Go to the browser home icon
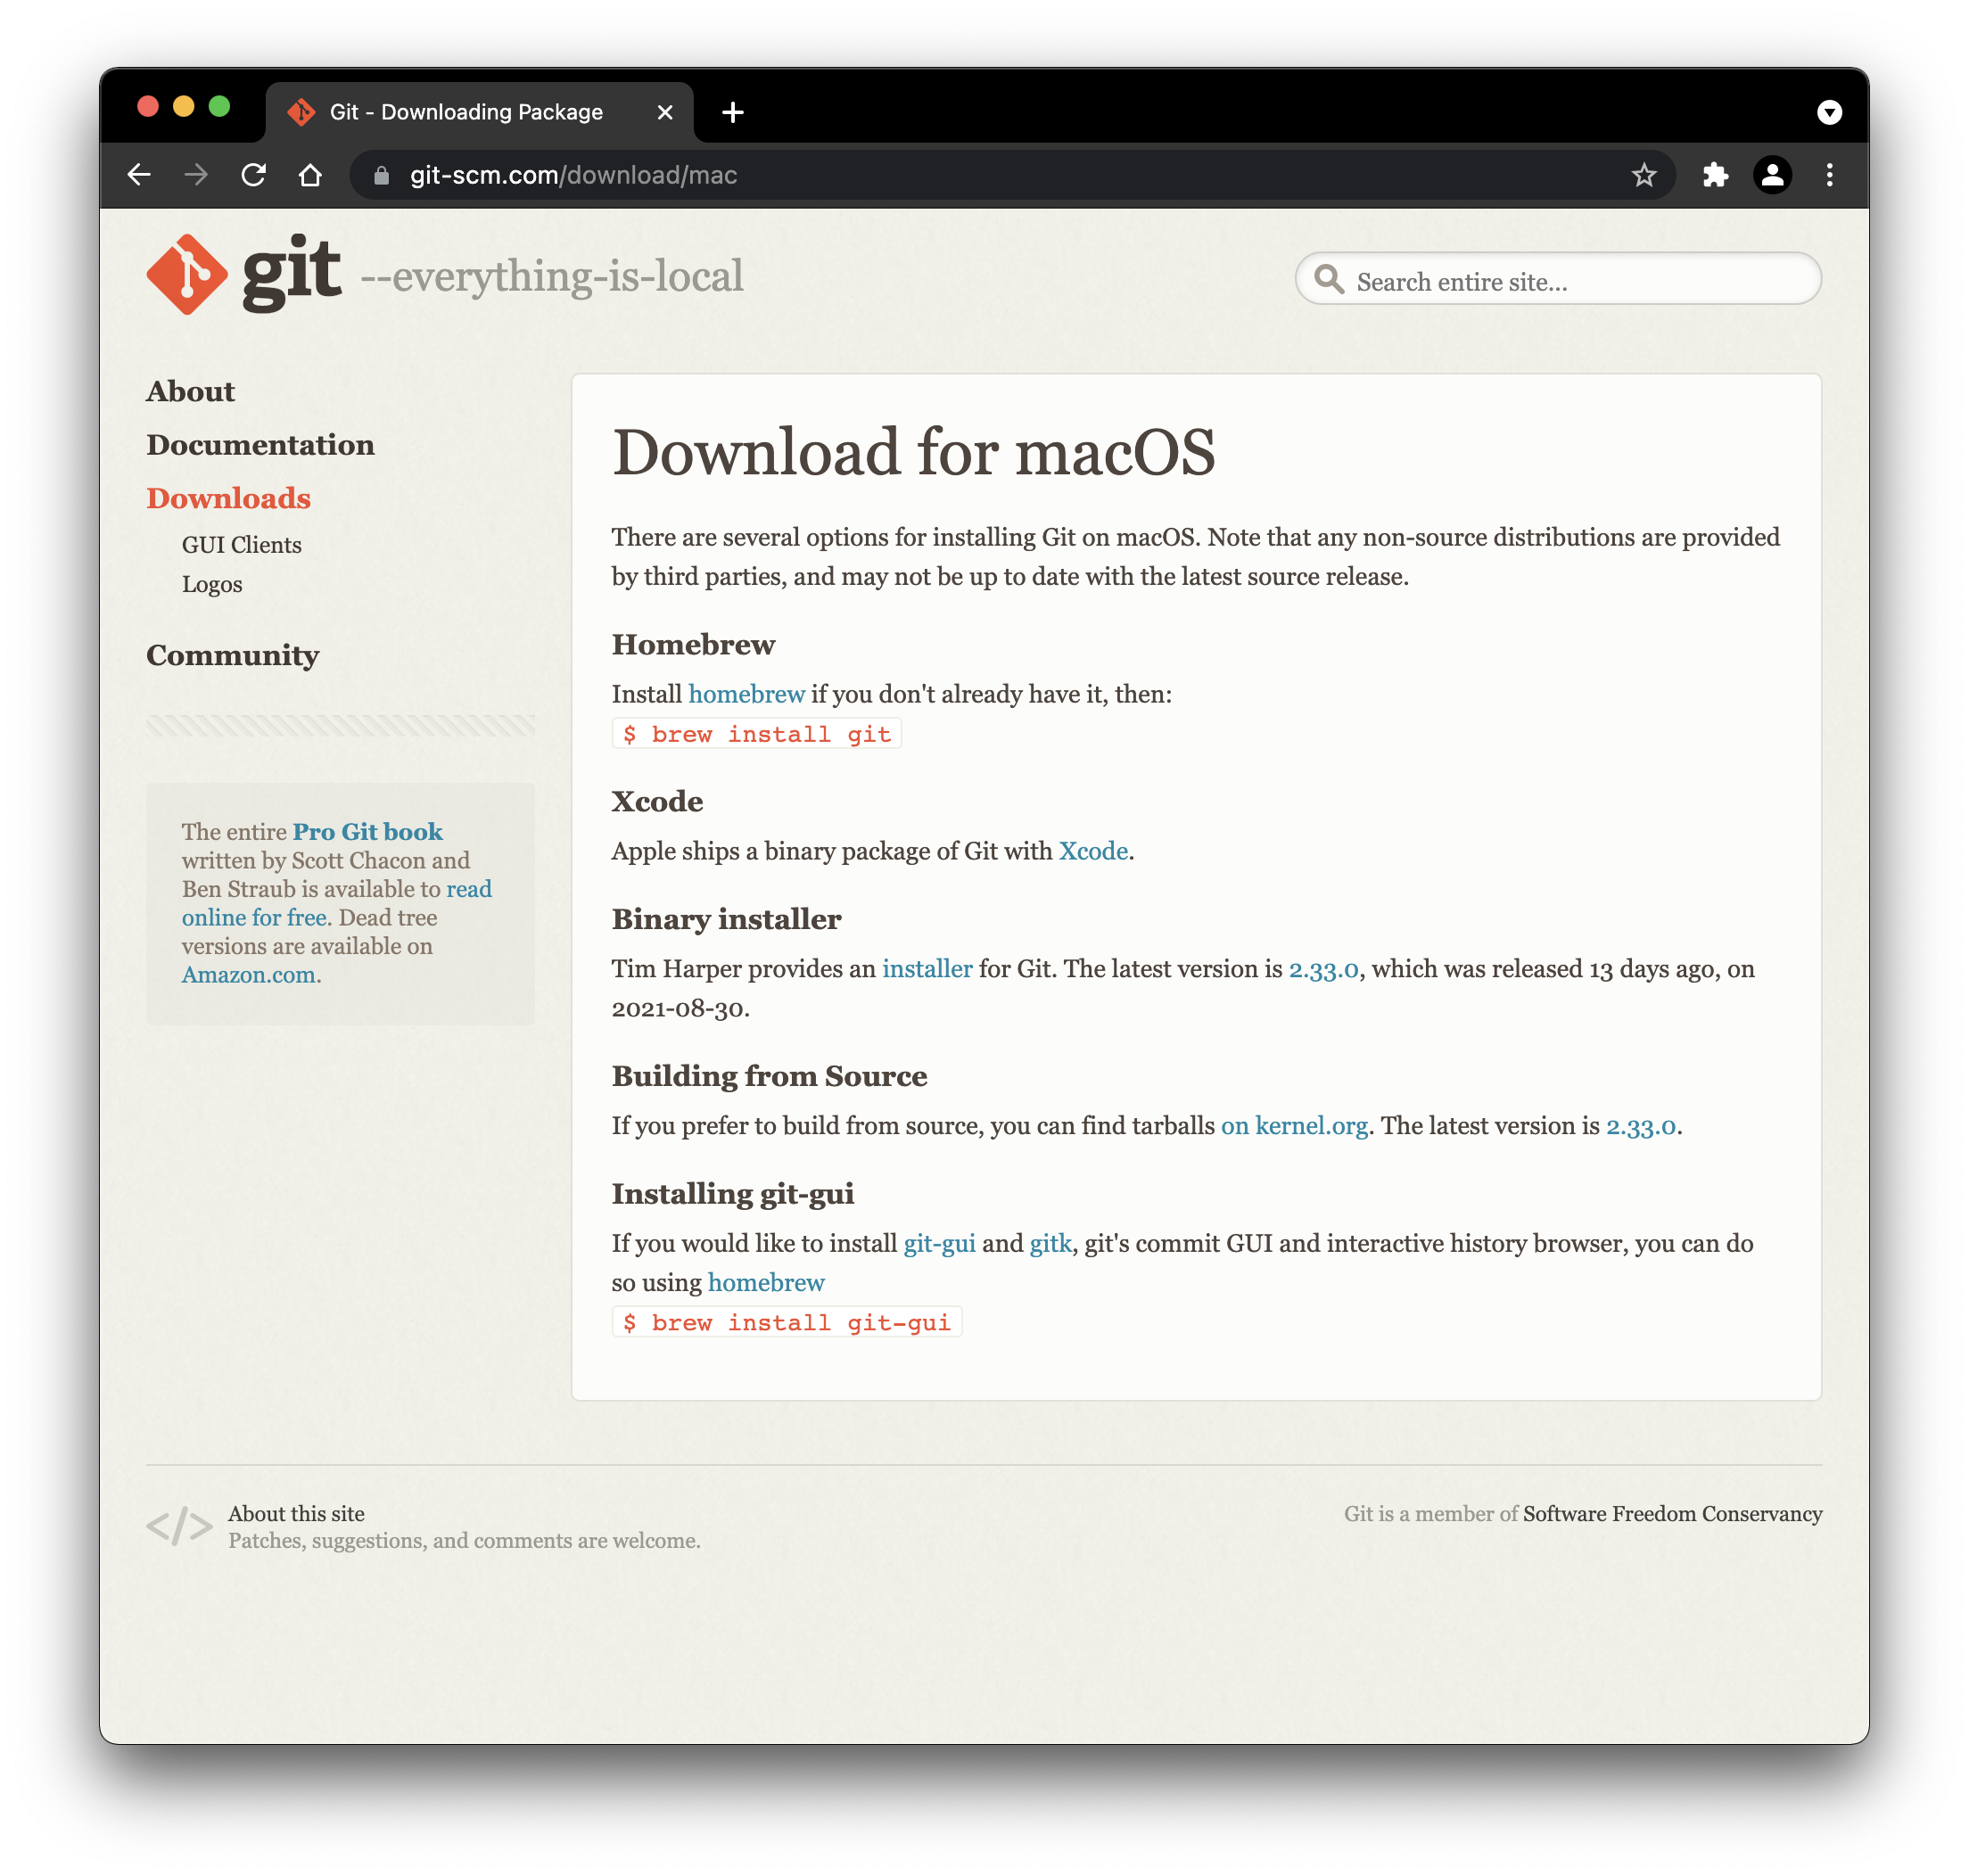This screenshot has height=1876, width=1969. 311,175
